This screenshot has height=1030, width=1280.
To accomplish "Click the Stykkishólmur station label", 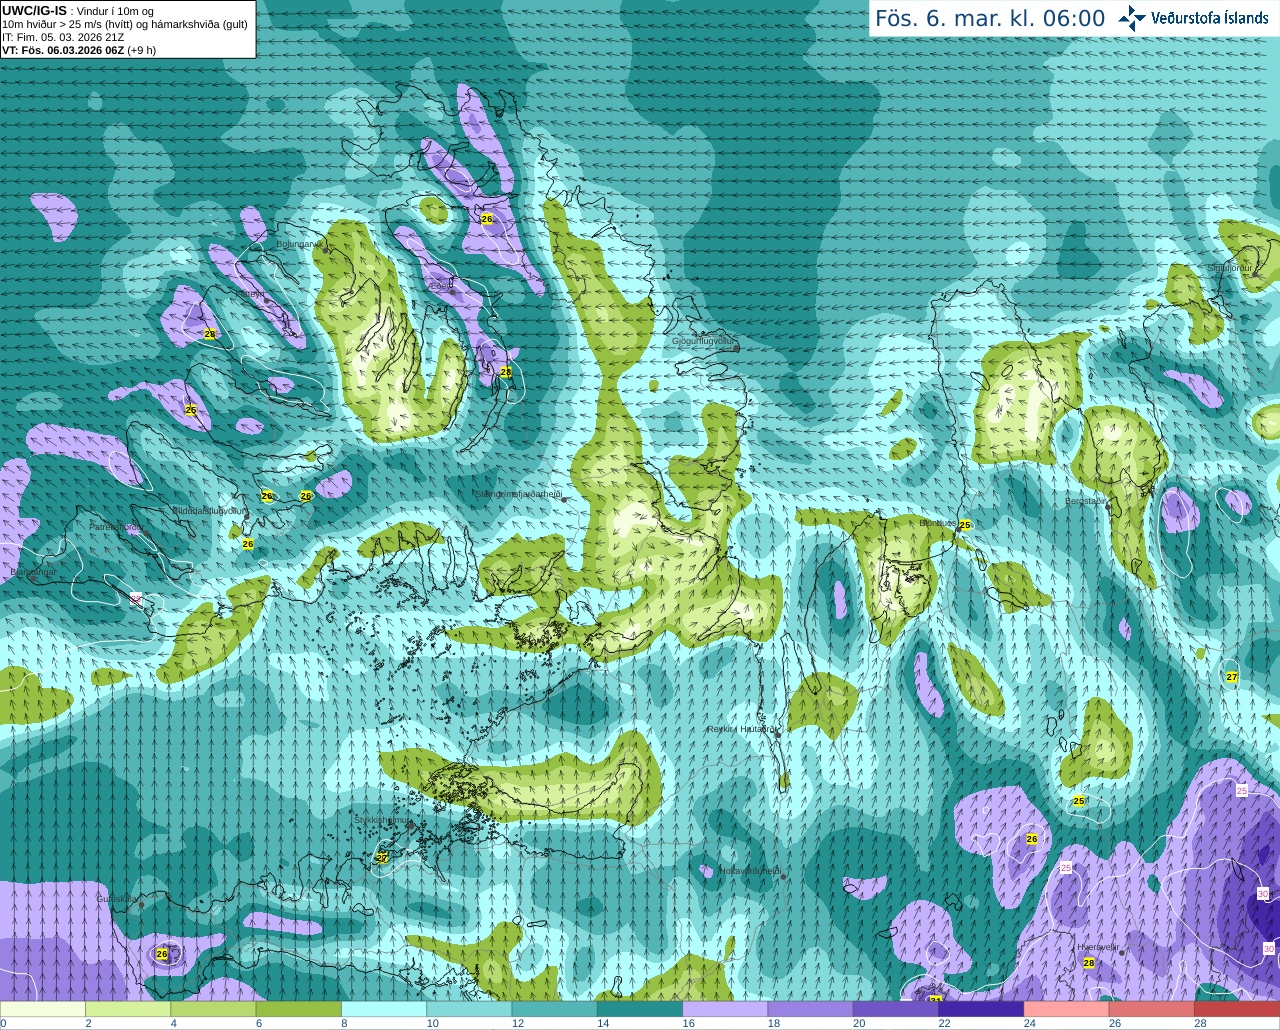I will point(381,820).
